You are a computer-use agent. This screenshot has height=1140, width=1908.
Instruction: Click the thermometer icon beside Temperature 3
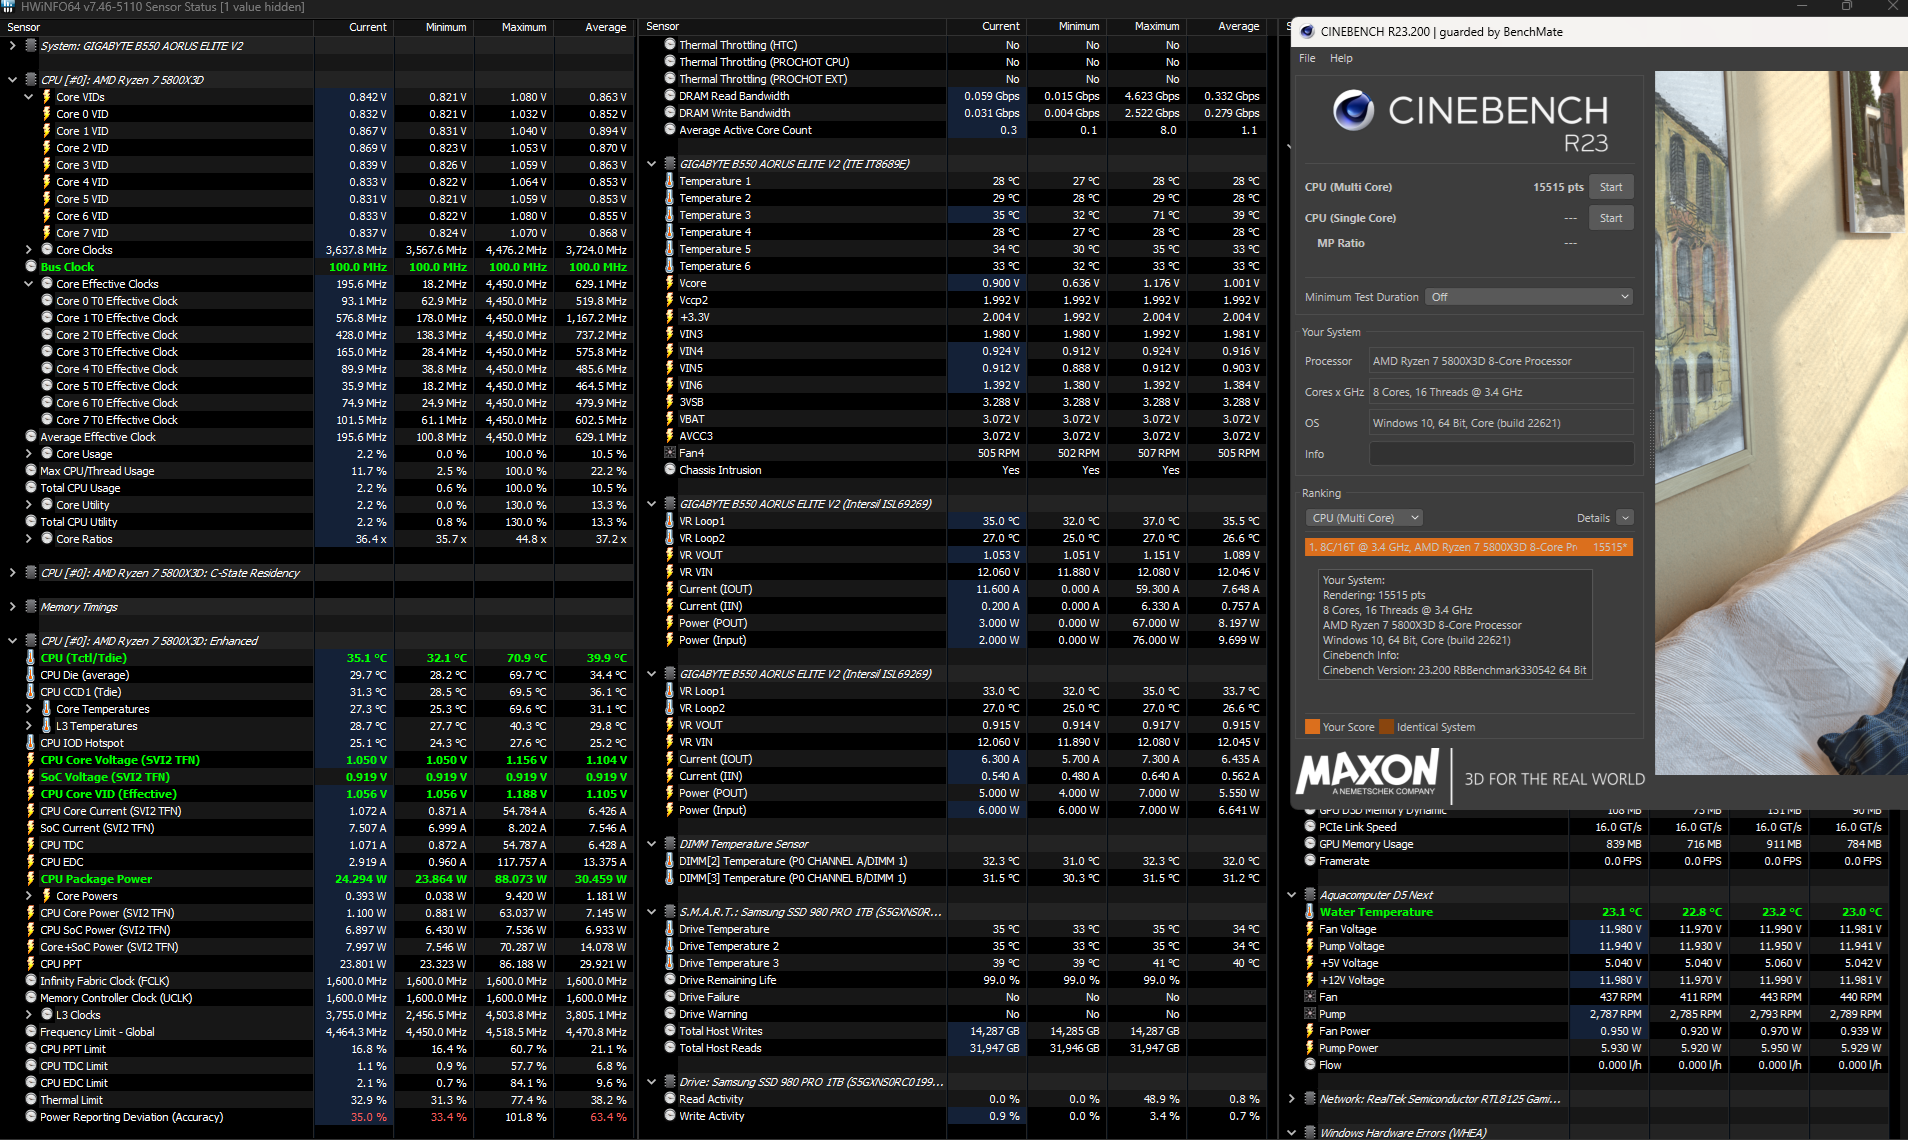click(670, 215)
